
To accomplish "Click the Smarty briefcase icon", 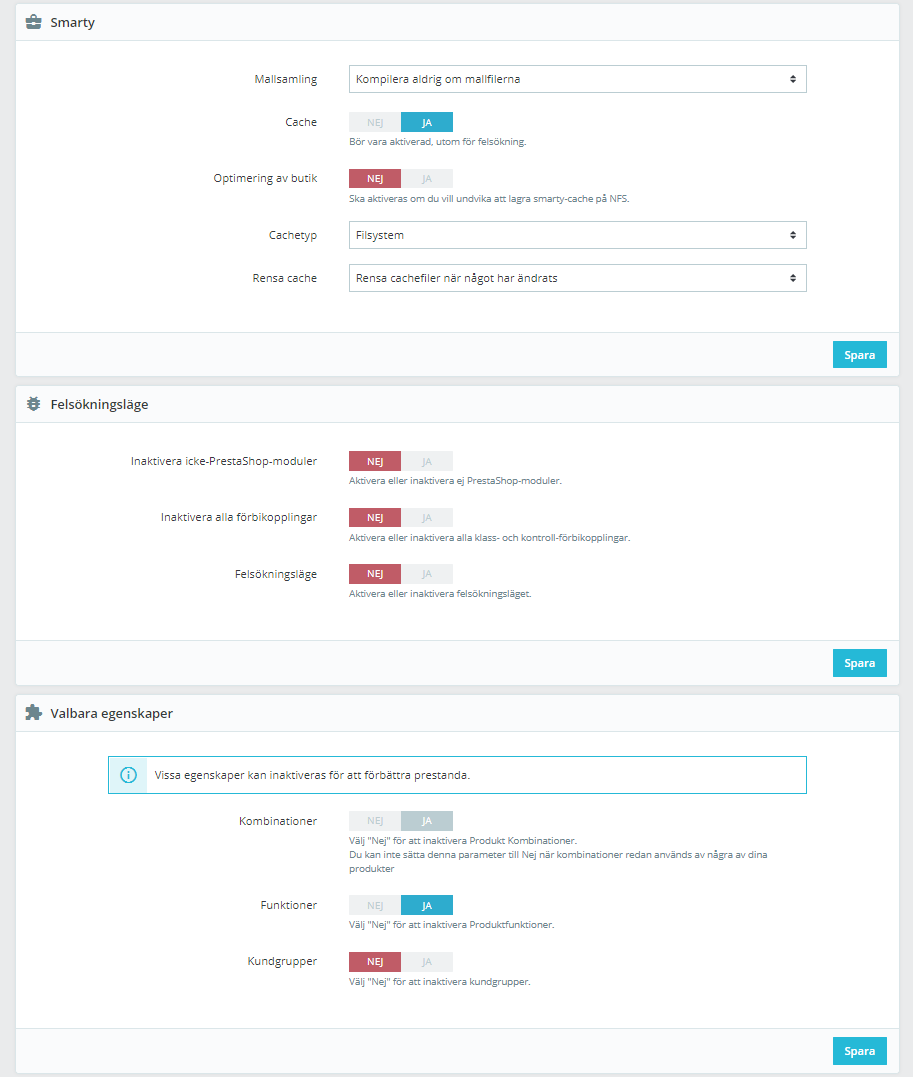I will point(33,22).
